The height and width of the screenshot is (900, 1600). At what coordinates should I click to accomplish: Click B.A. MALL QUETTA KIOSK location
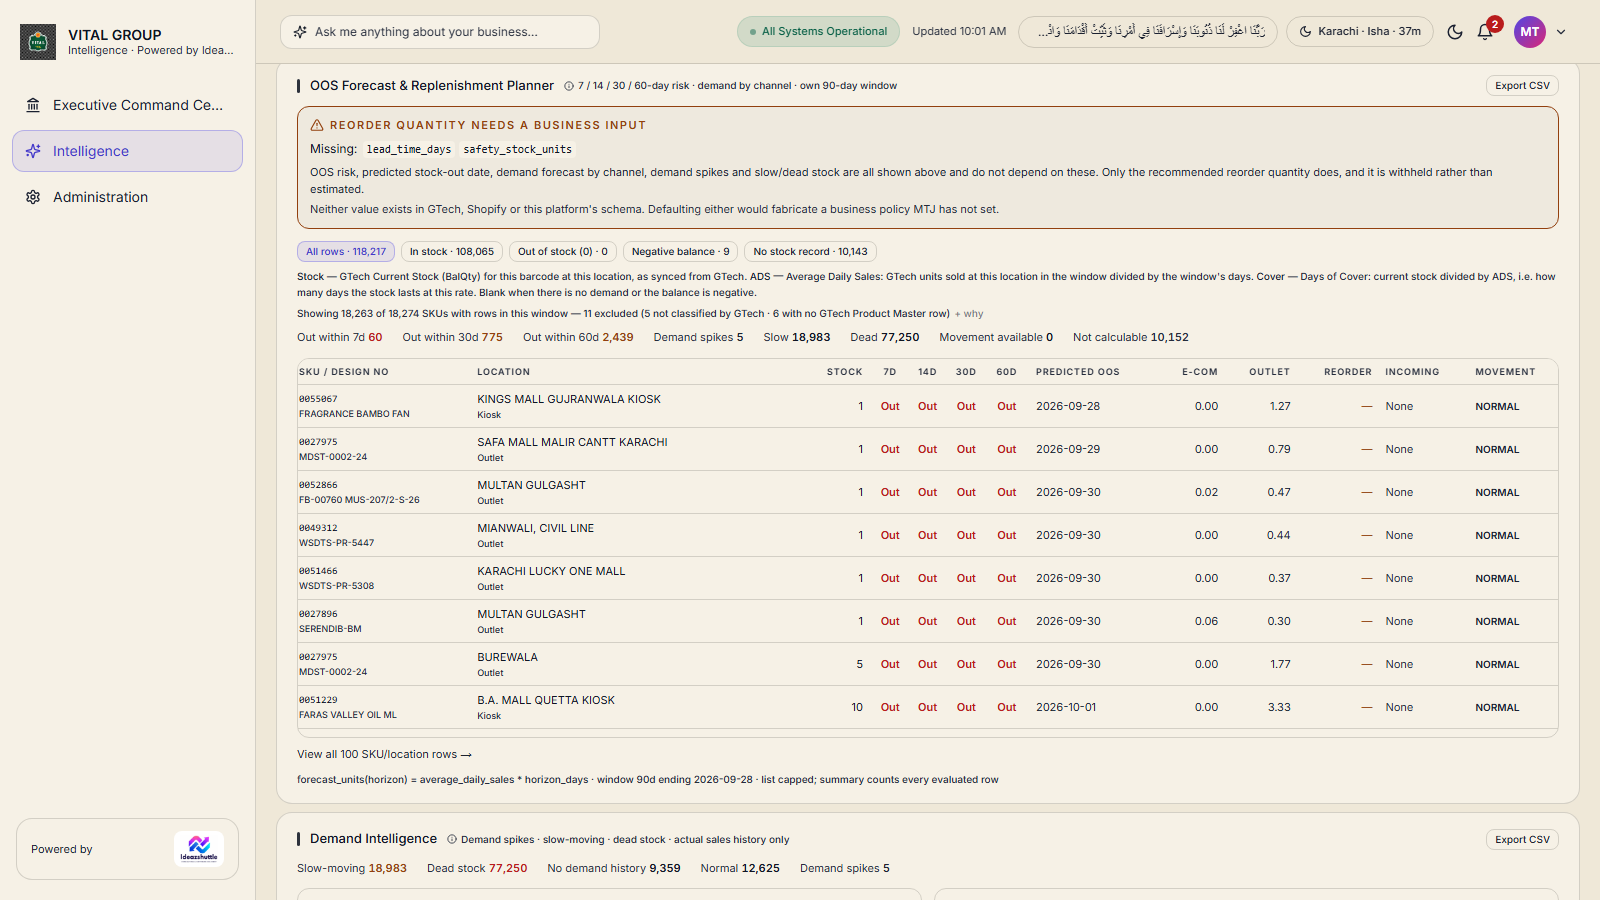(x=546, y=700)
